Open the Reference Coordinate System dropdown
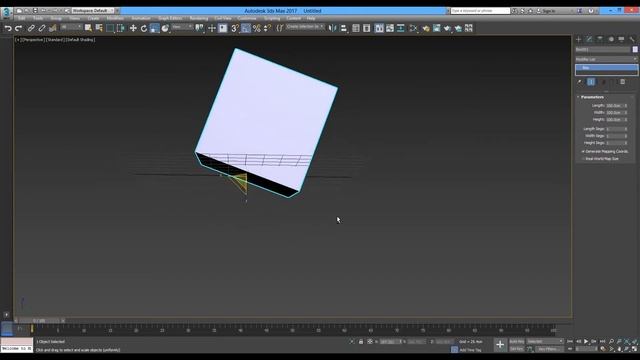640x360 pixels. point(182,27)
